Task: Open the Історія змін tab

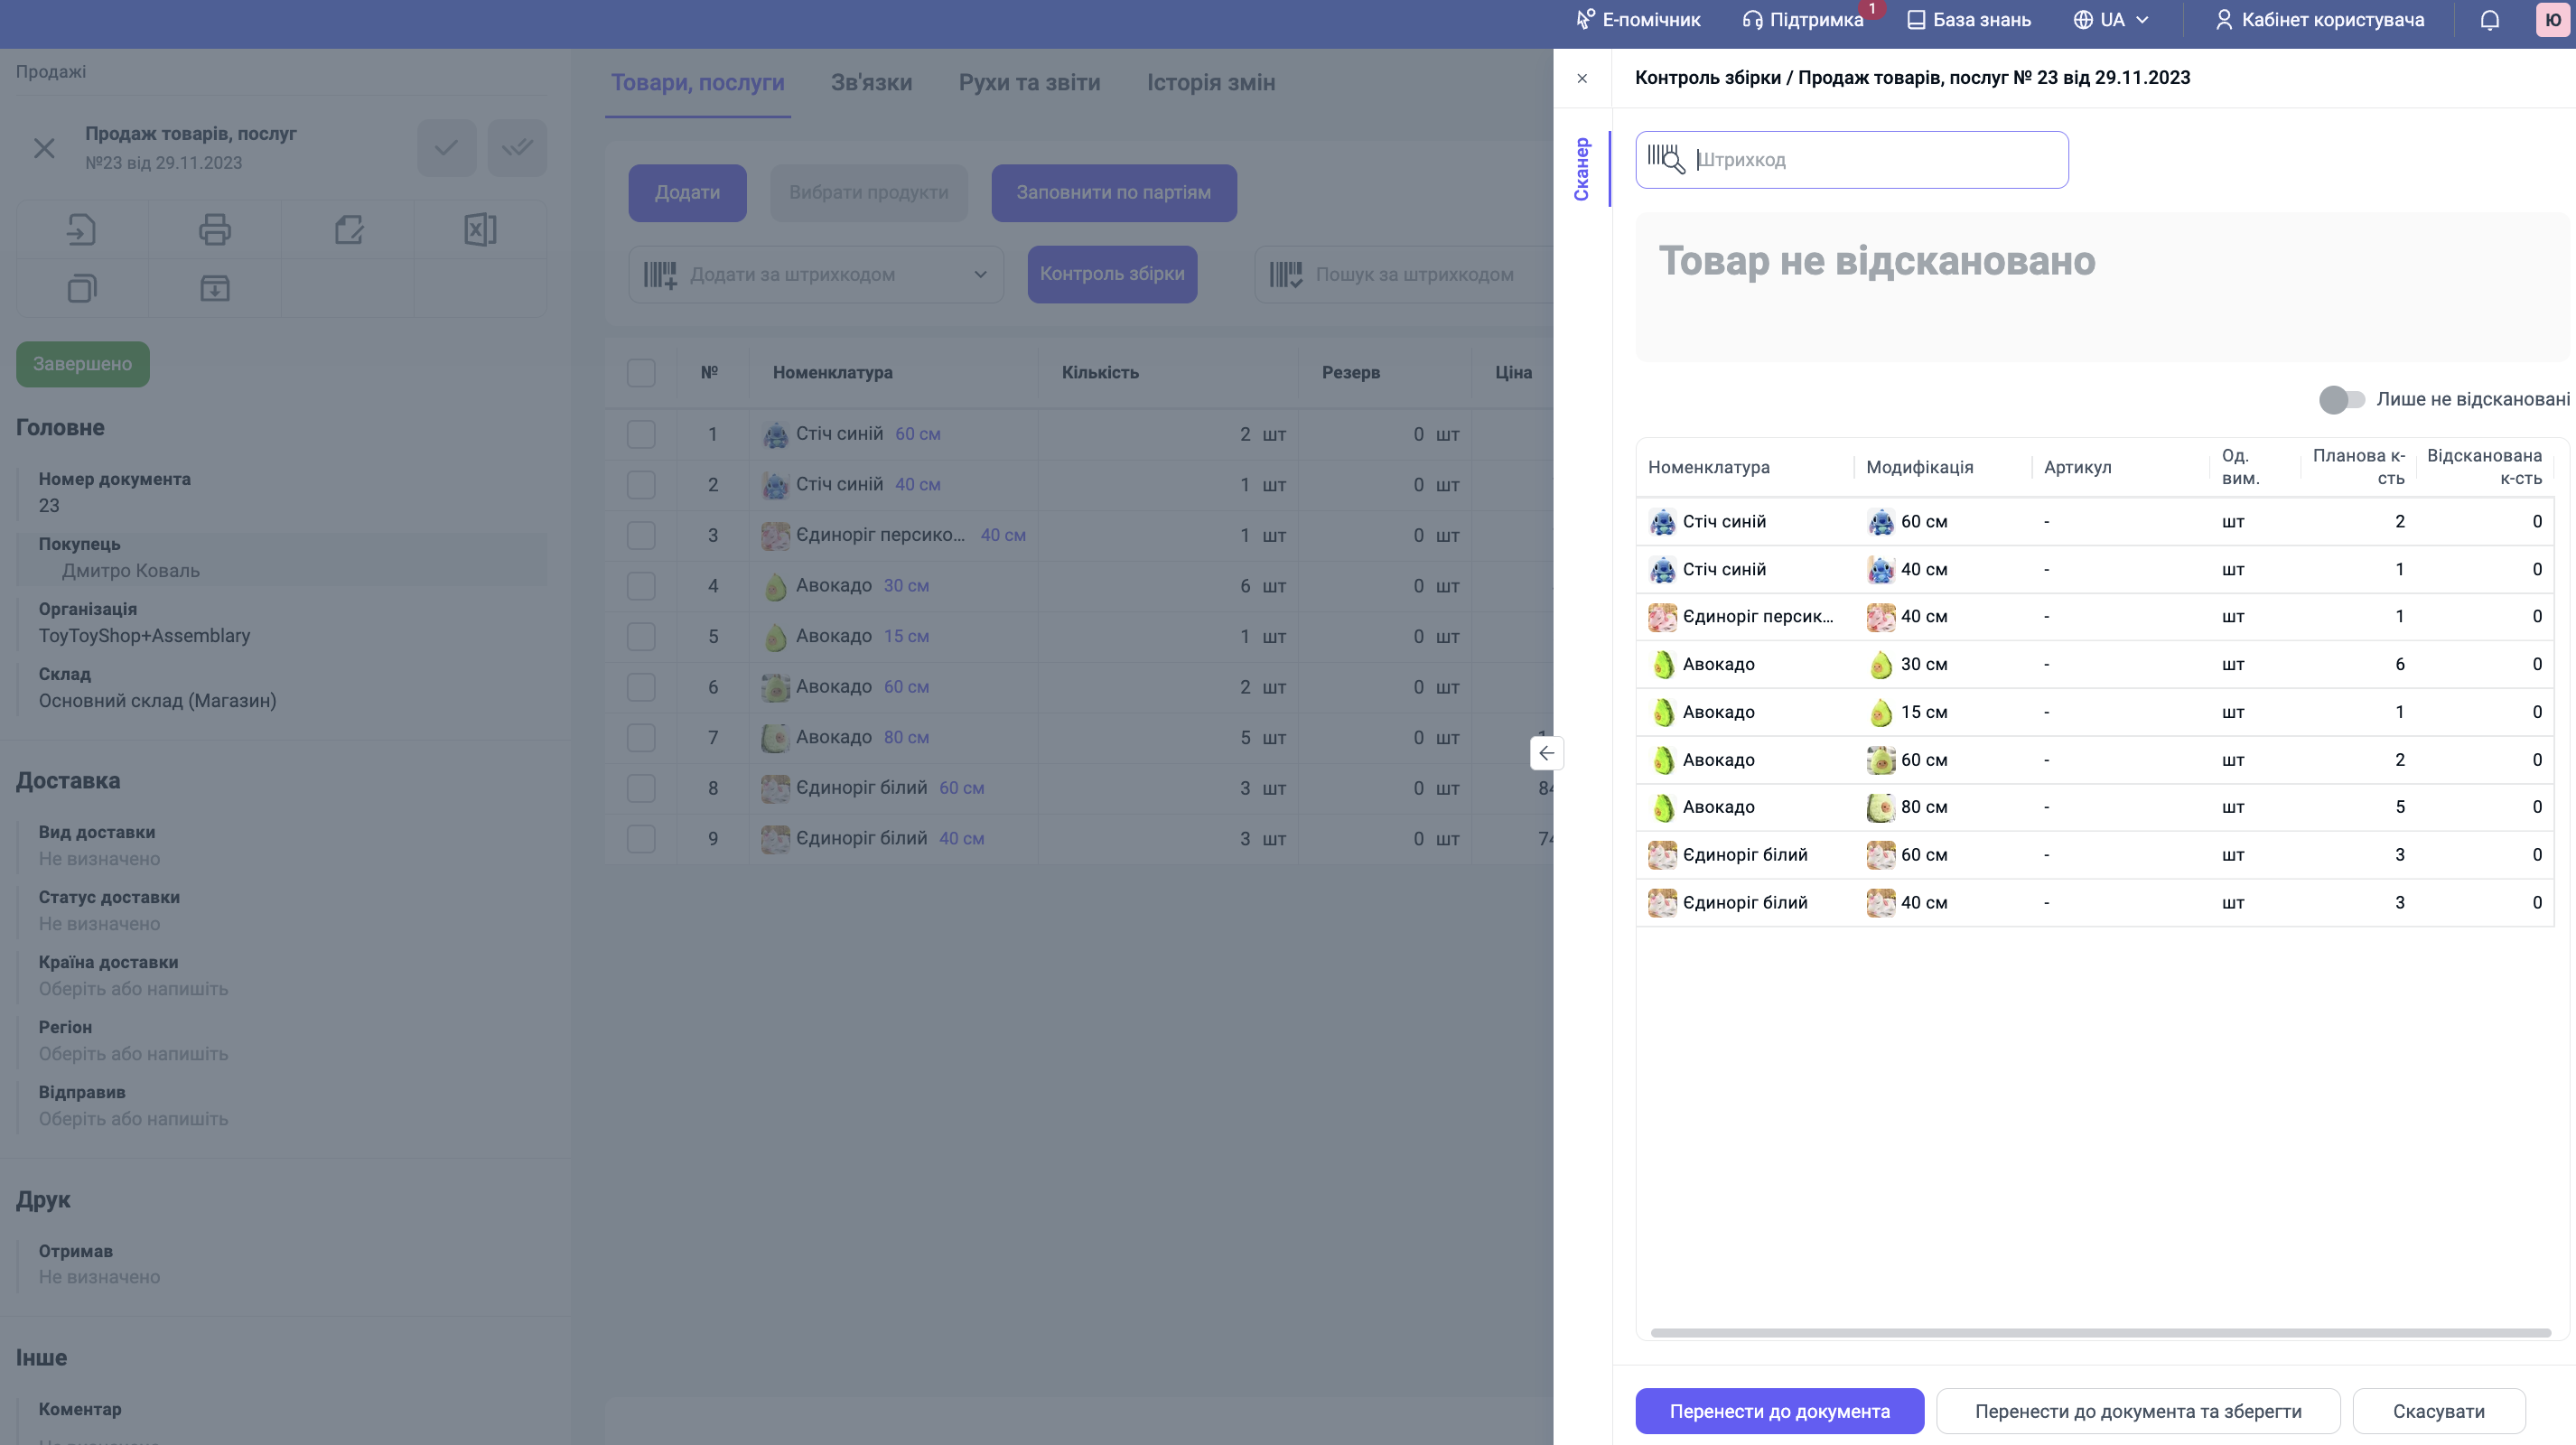Action: click(x=1210, y=83)
